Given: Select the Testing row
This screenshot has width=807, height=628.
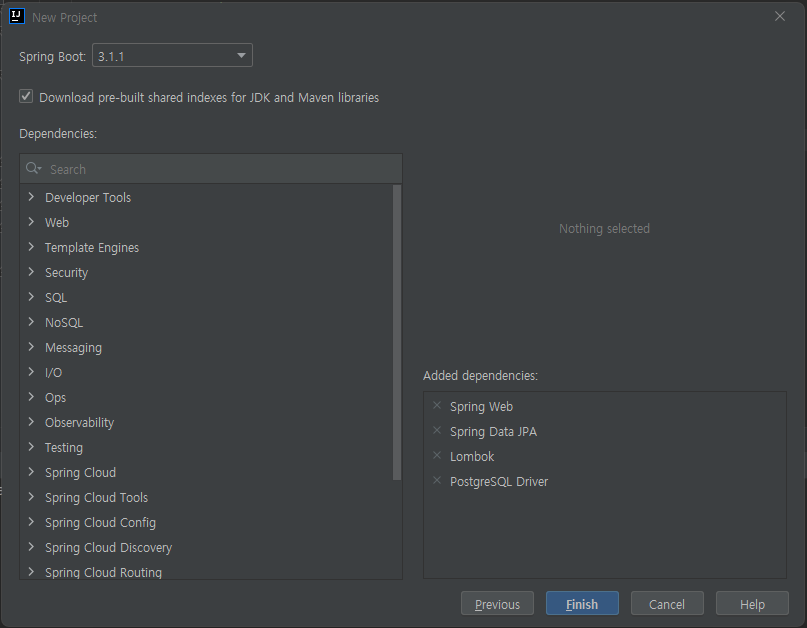Looking at the screenshot, I should 206,447.
